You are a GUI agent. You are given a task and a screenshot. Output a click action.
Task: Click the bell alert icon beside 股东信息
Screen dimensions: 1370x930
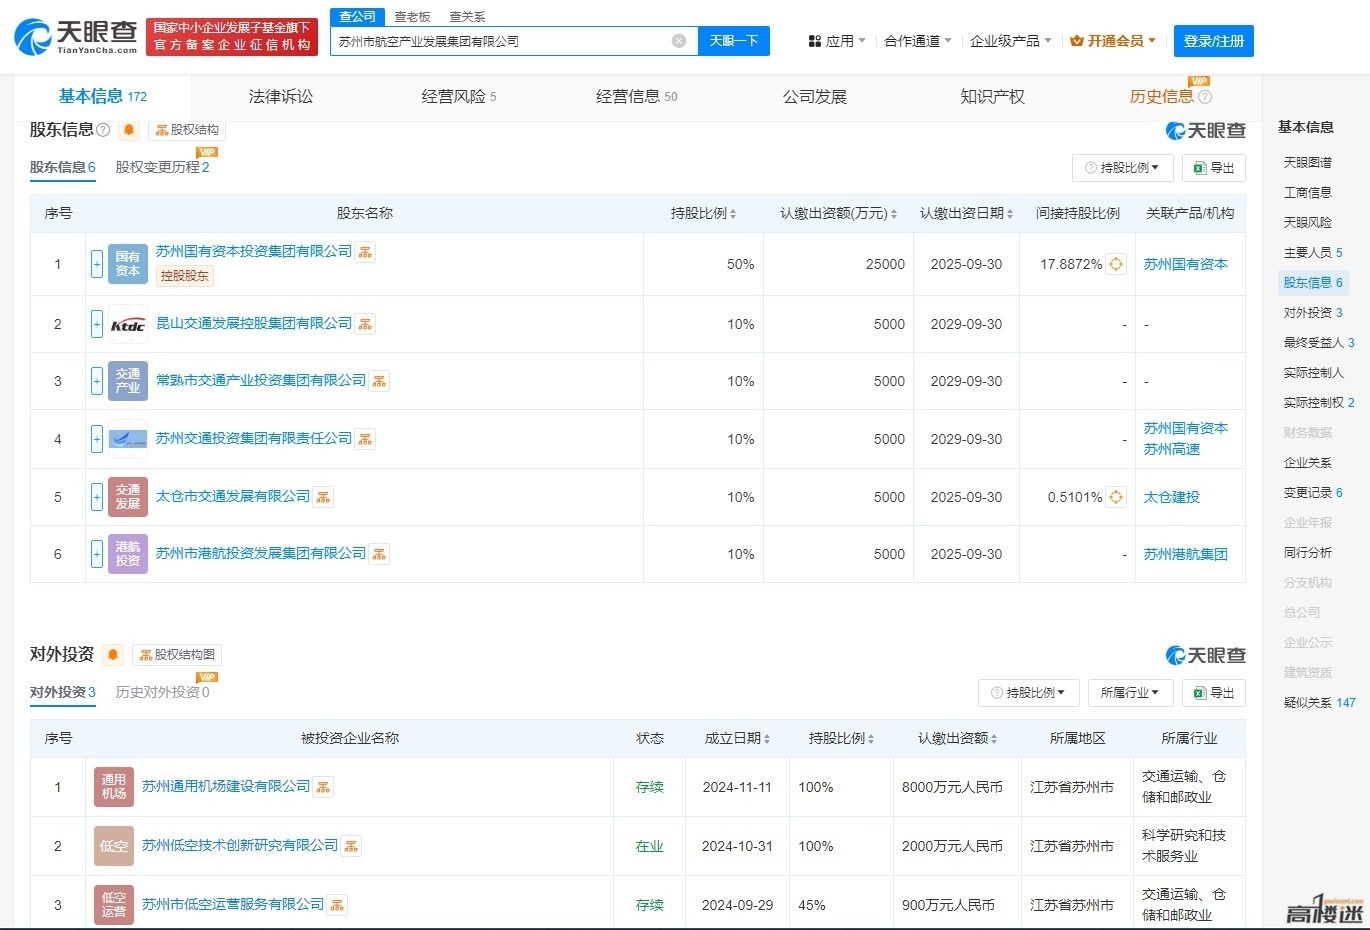coord(129,130)
